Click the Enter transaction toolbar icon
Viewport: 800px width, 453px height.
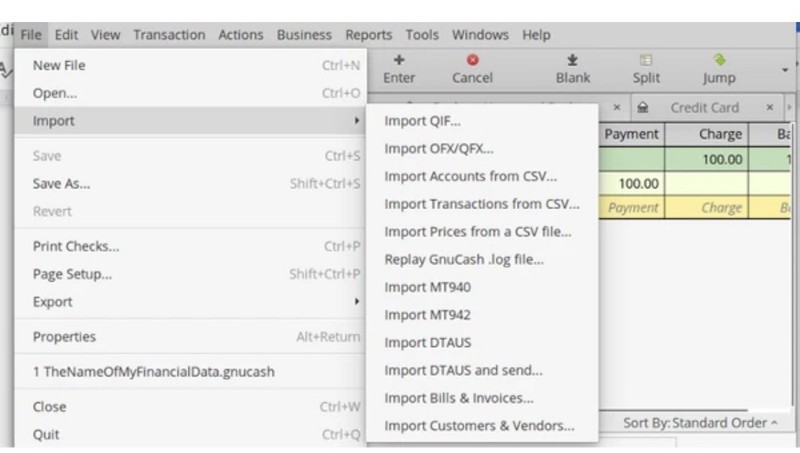(399, 60)
